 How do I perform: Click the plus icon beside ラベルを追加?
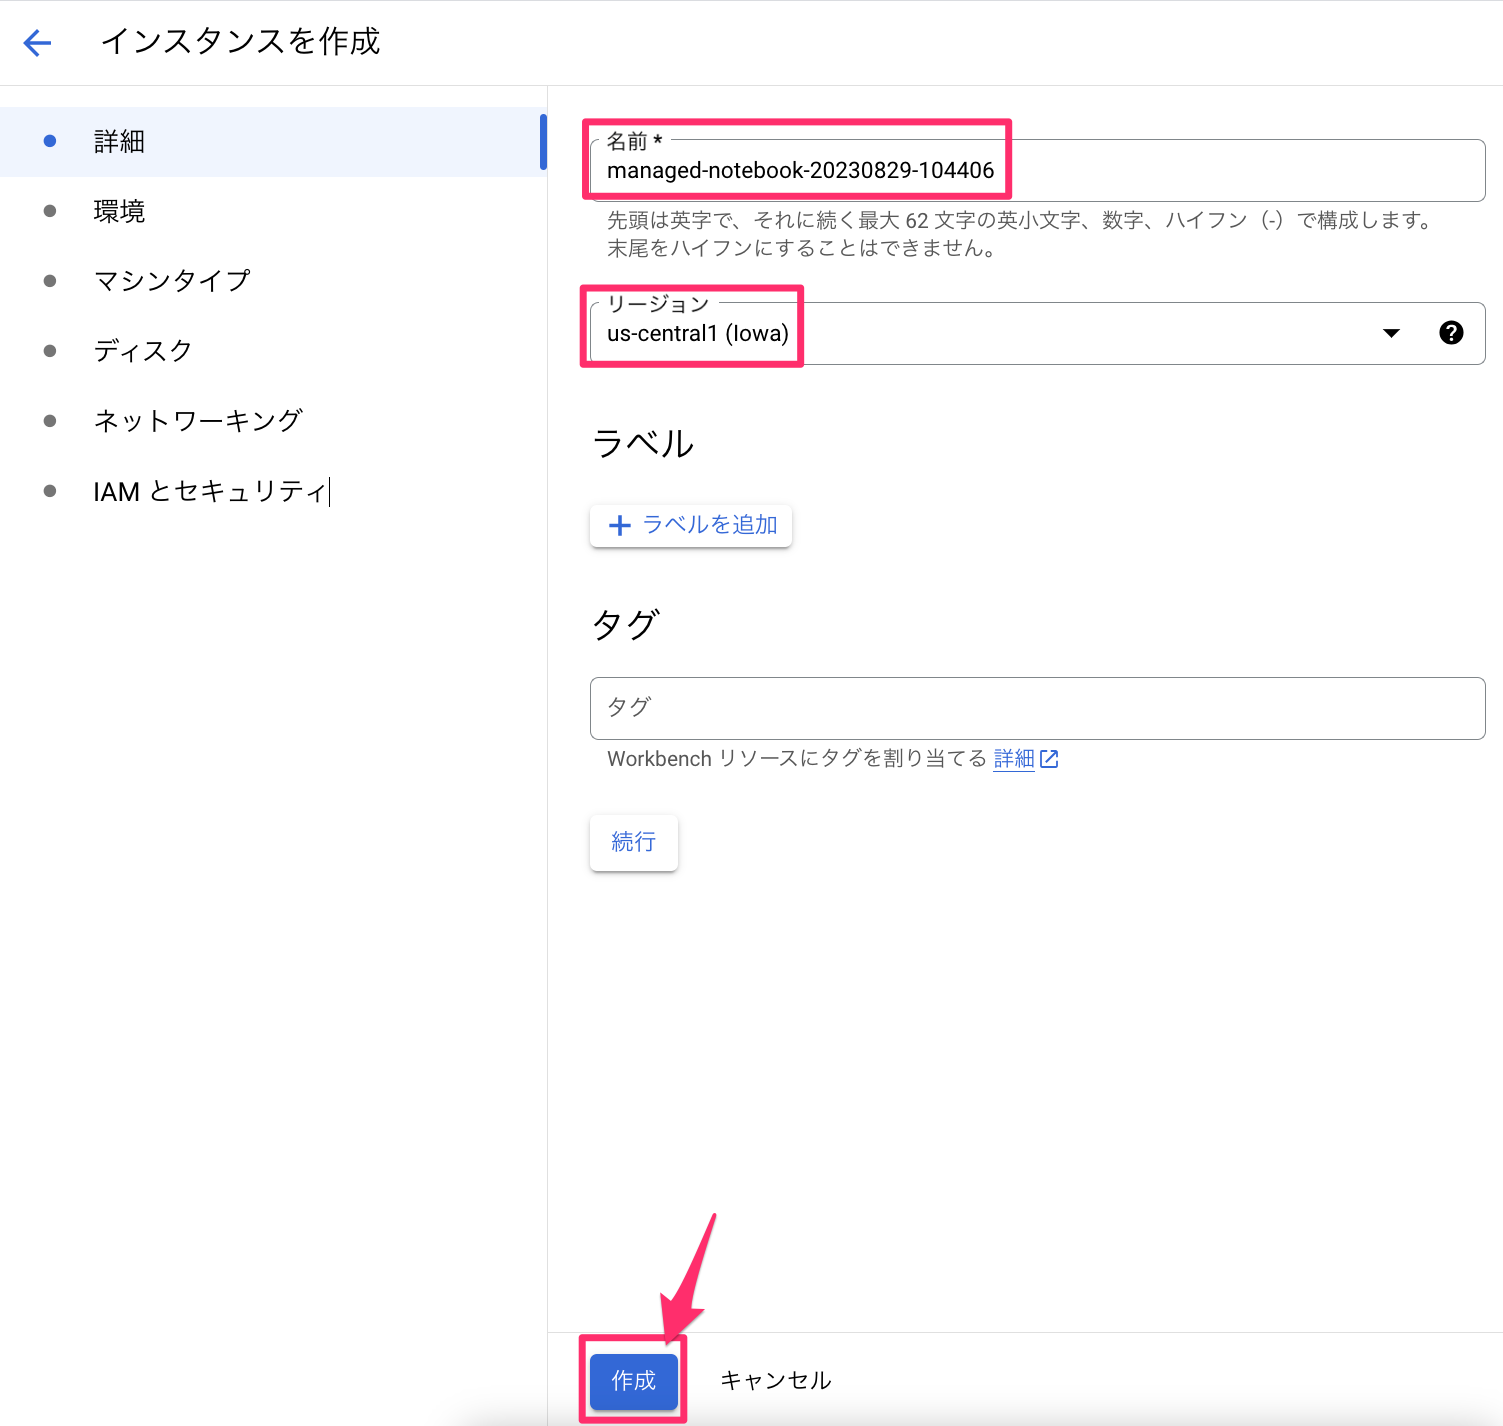tap(620, 525)
